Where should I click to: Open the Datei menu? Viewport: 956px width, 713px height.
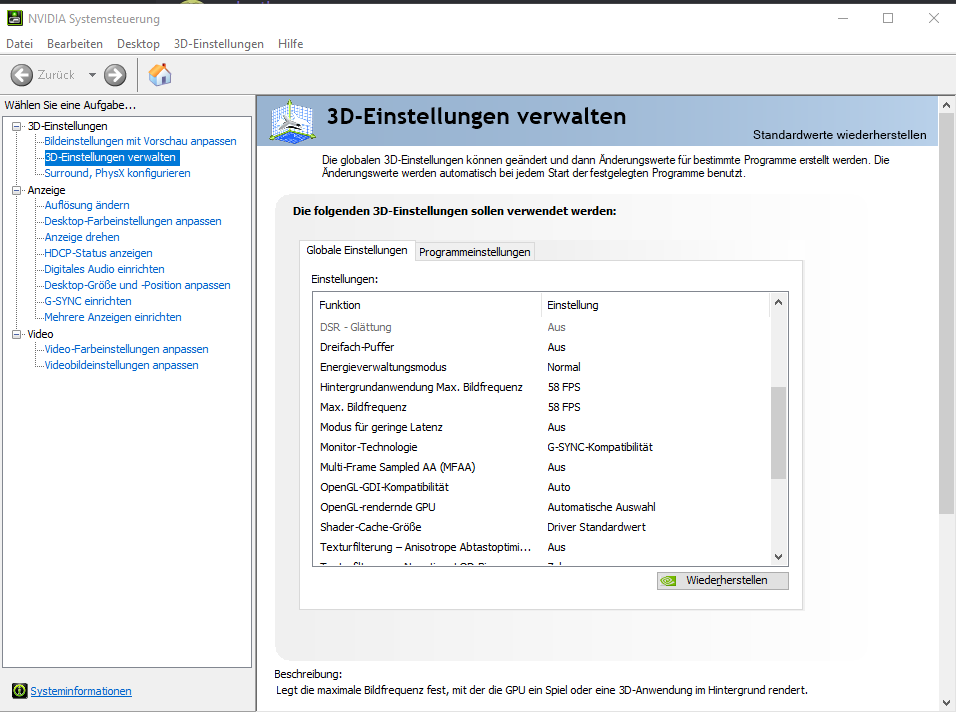20,44
